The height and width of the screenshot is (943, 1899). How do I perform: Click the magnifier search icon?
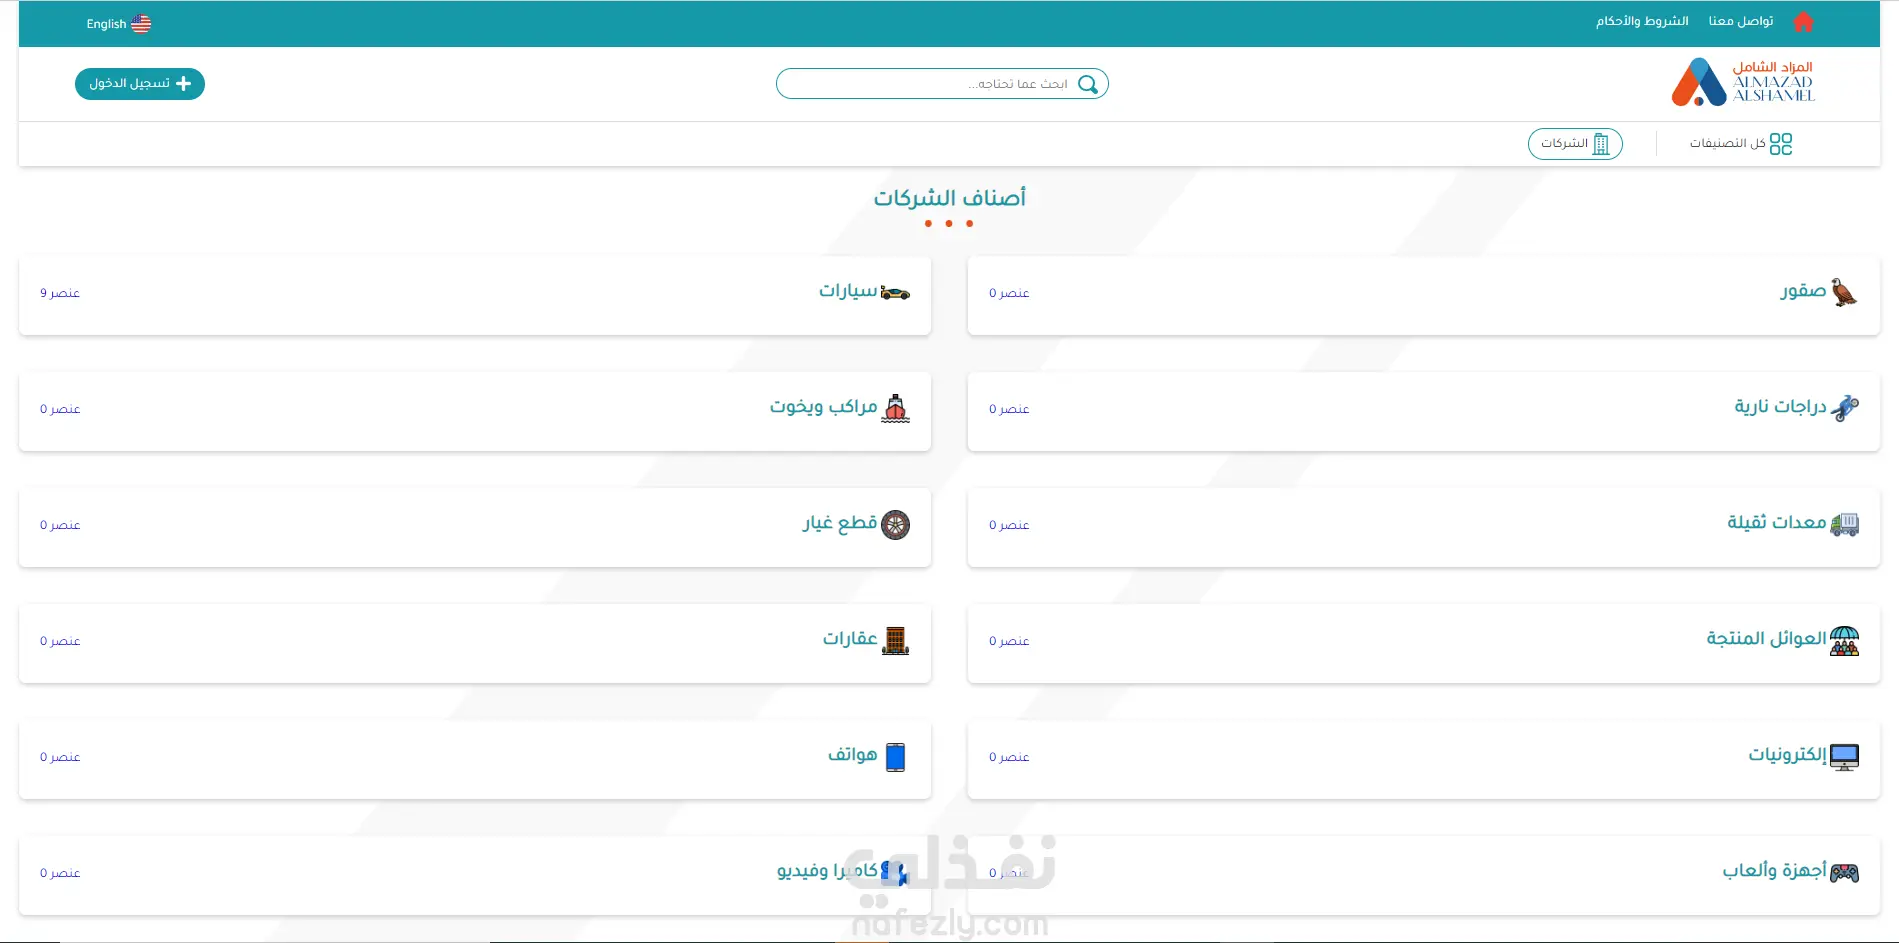pos(1088,84)
